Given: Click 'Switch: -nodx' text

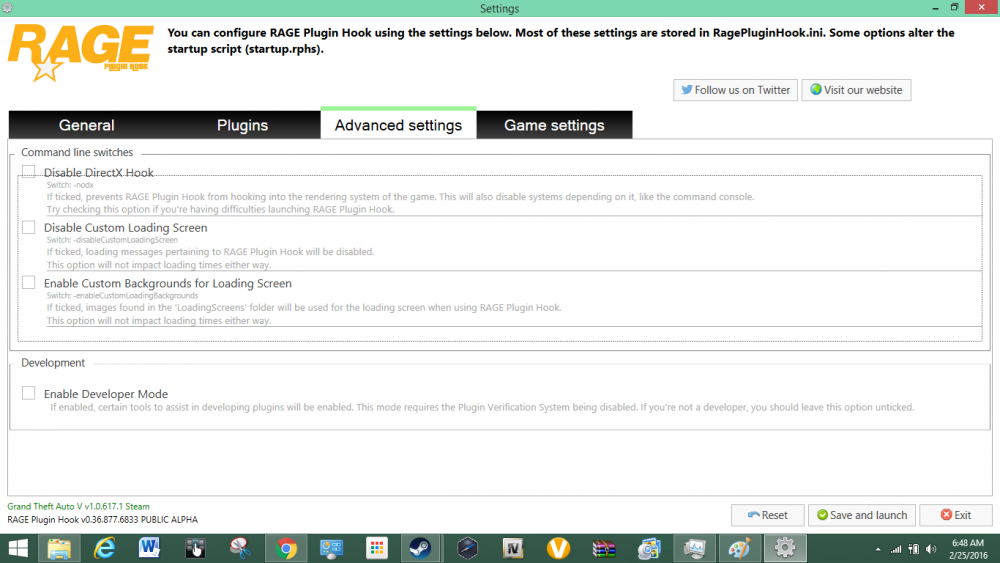Looking at the screenshot, I should click(70, 185).
